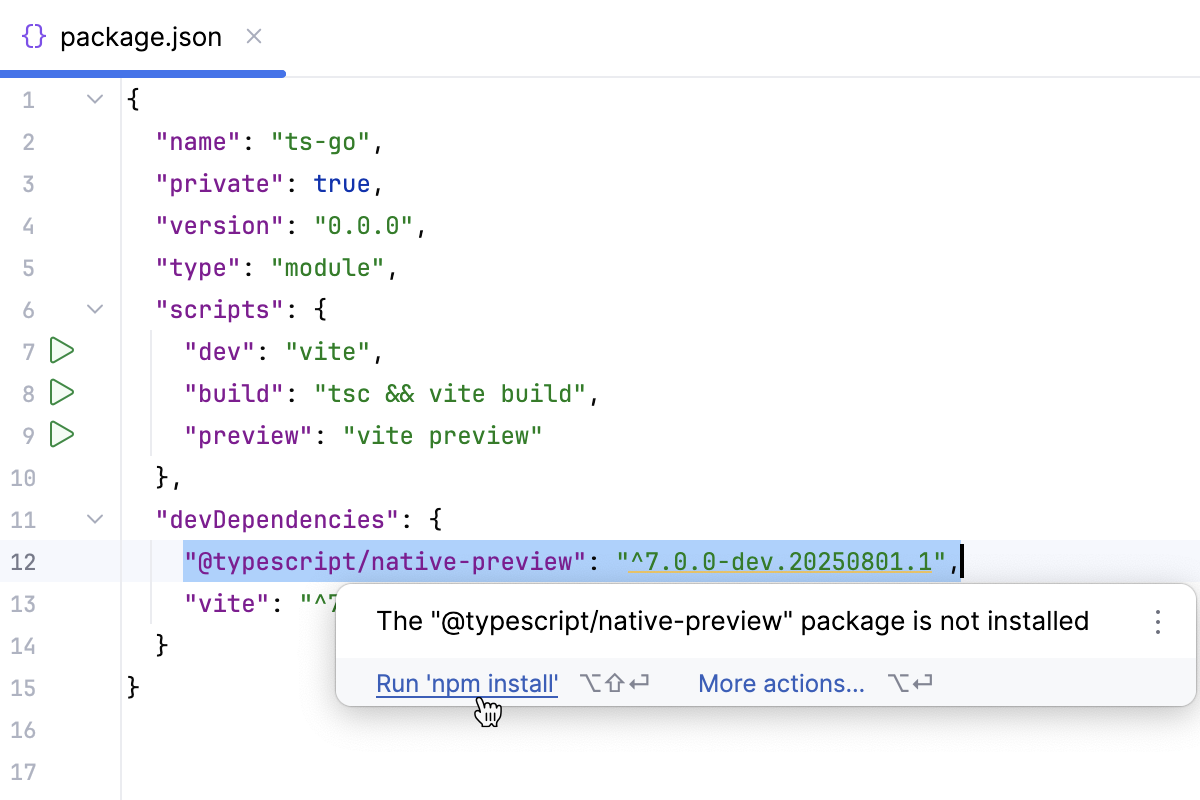Collapse the root JSON object on line 1

click(94, 98)
